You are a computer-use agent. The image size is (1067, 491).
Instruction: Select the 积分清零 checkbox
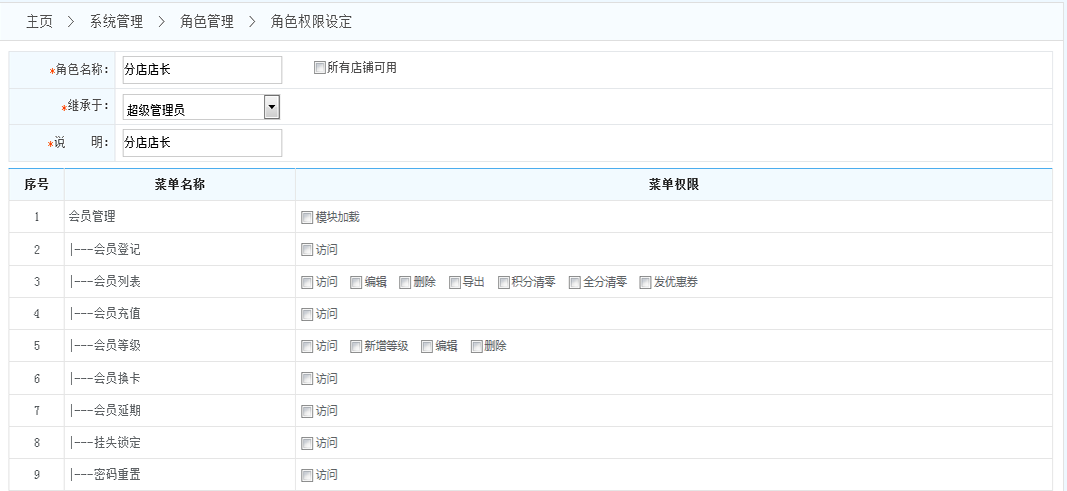504,282
